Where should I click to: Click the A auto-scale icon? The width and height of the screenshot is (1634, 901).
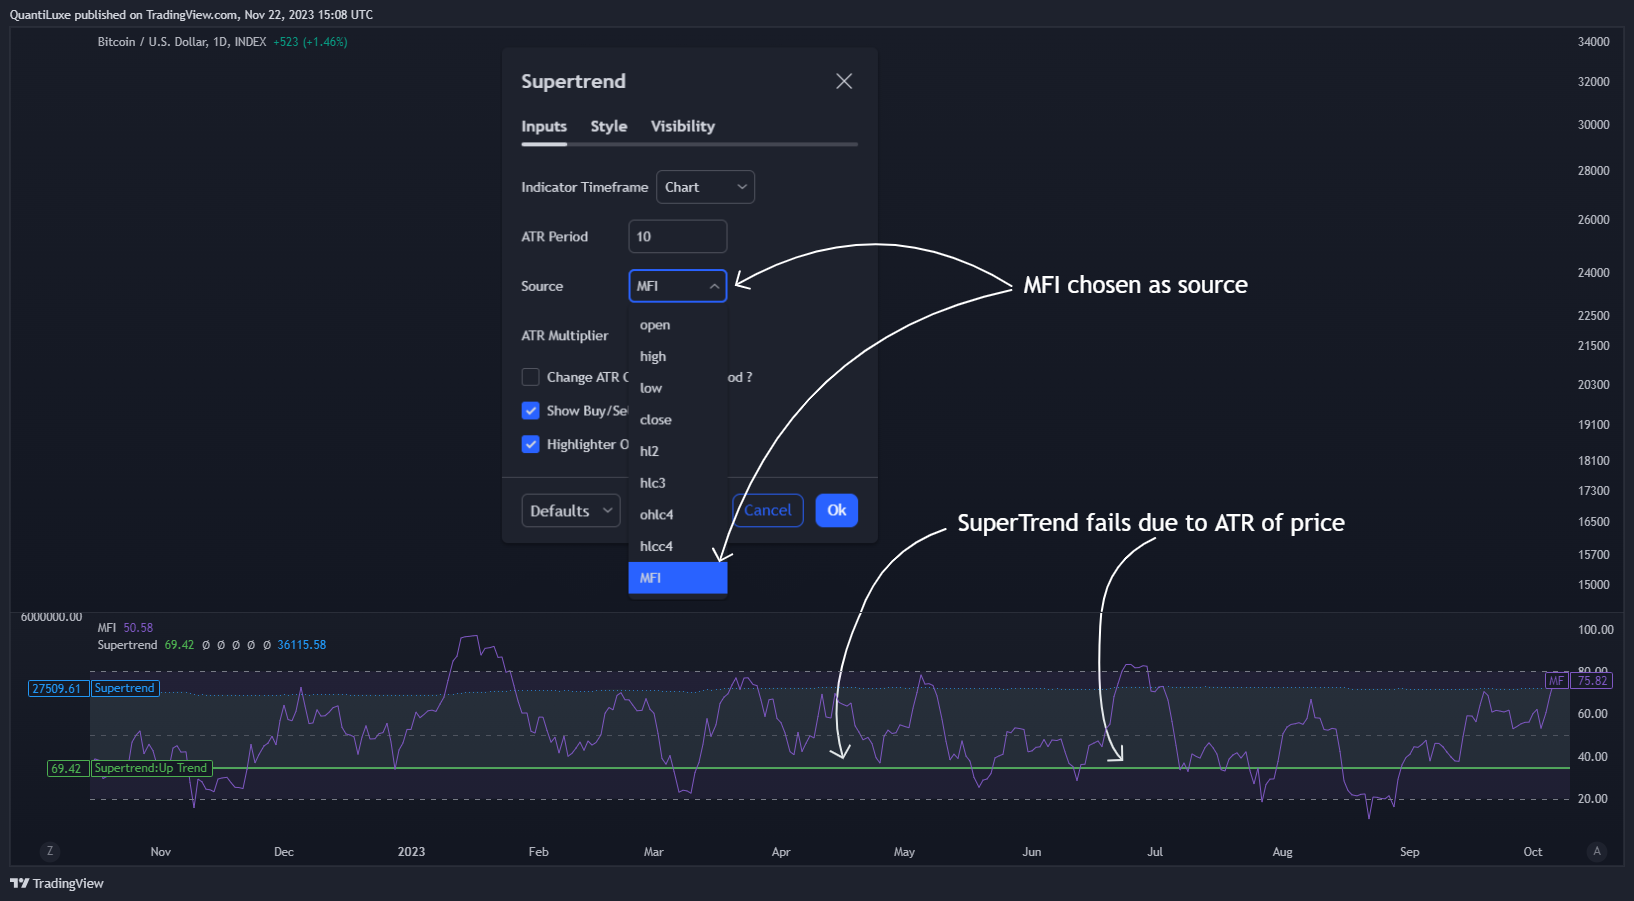click(1596, 851)
